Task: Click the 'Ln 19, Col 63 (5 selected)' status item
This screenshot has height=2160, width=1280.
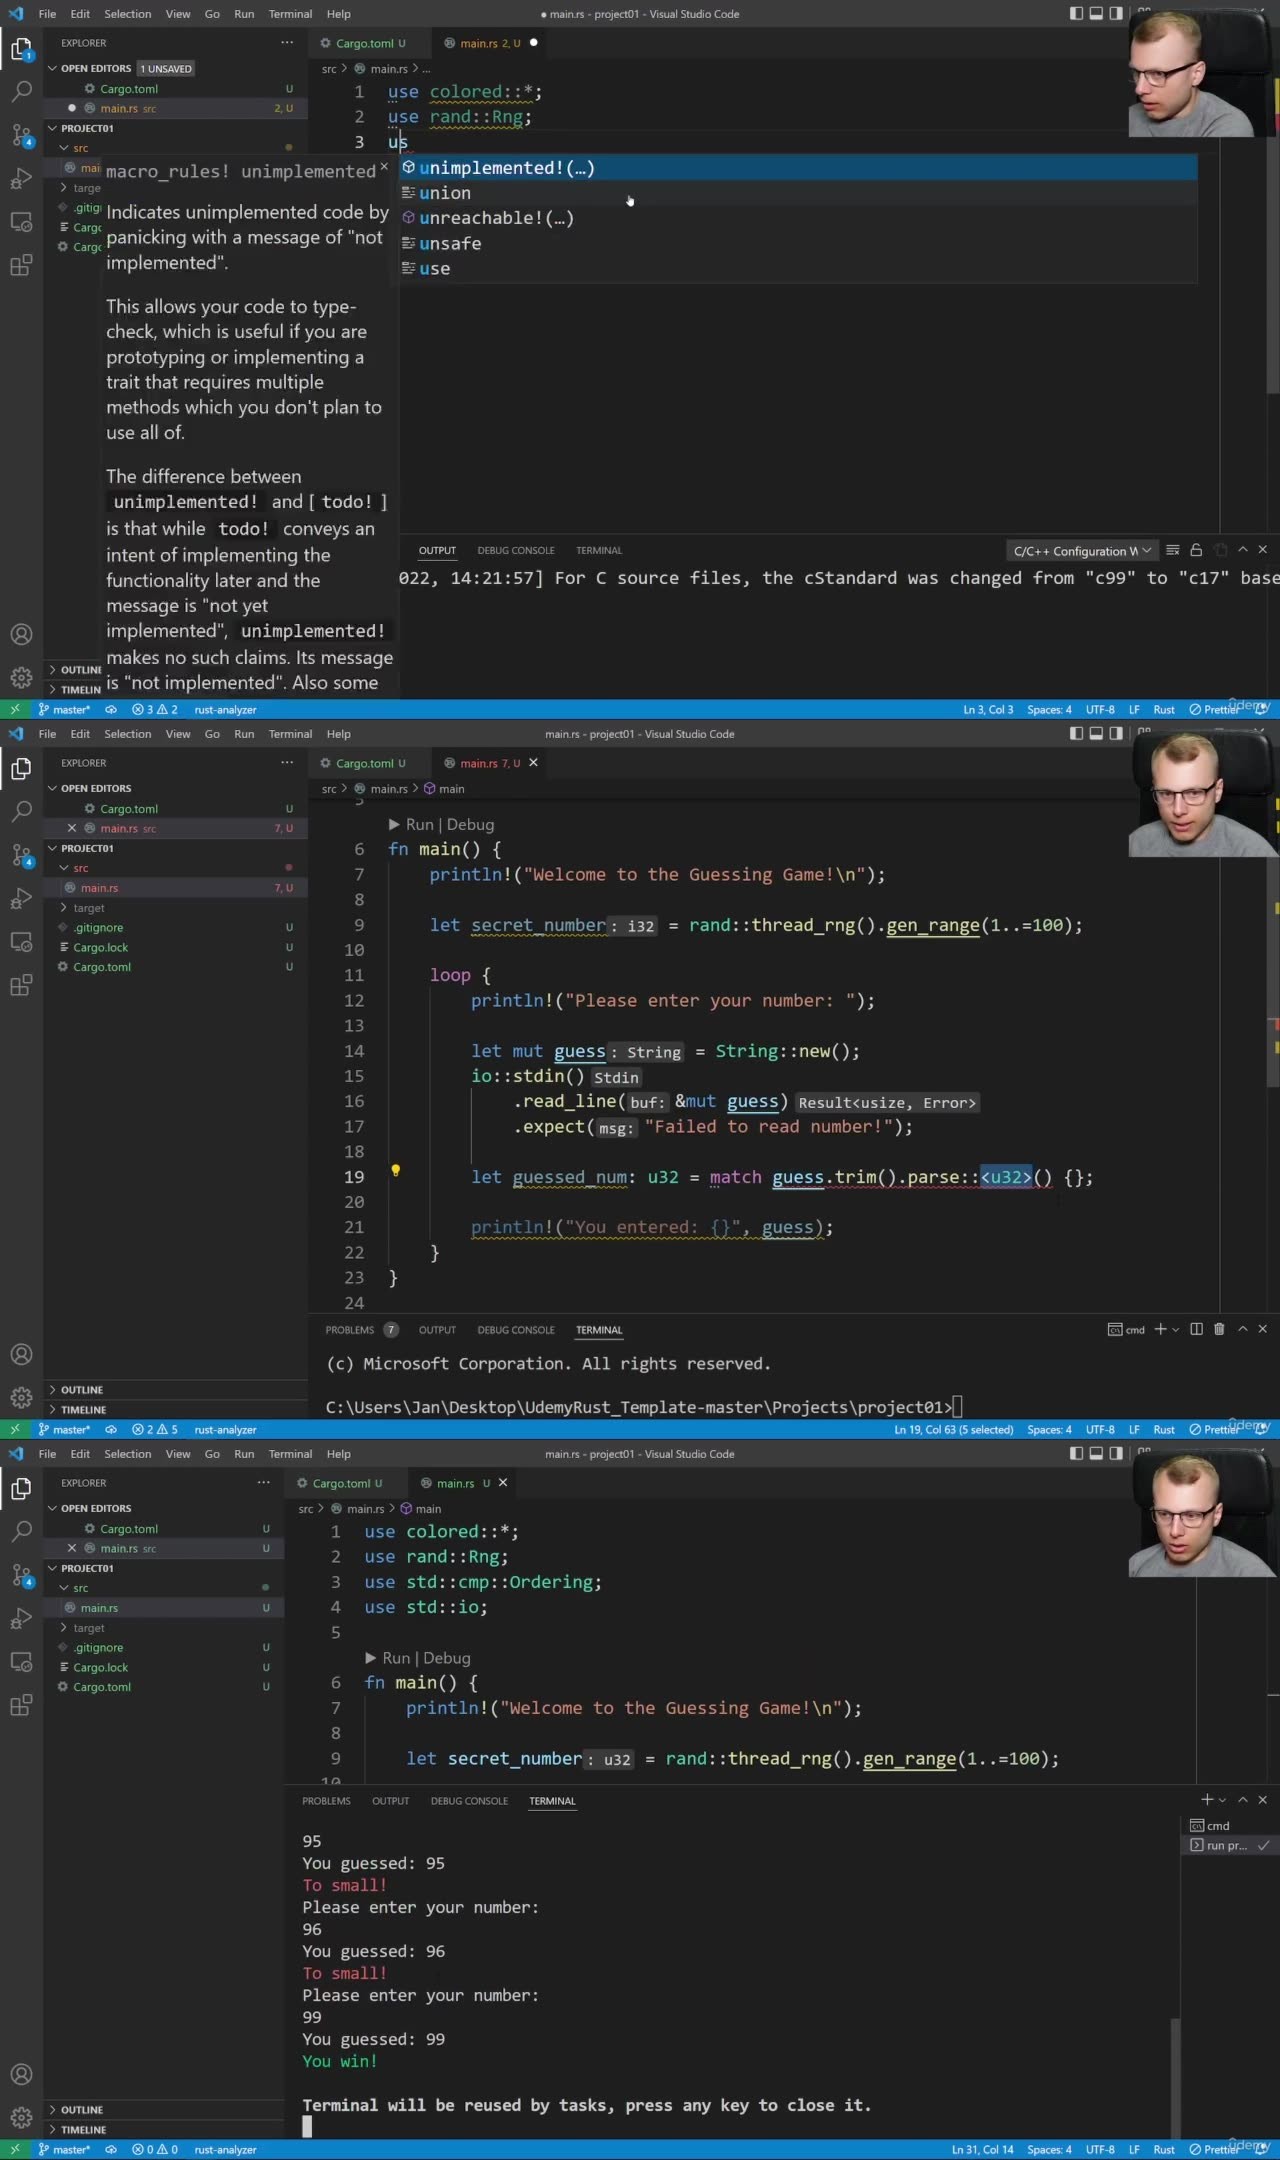Action: pyautogui.click(x=953, y=1430)
